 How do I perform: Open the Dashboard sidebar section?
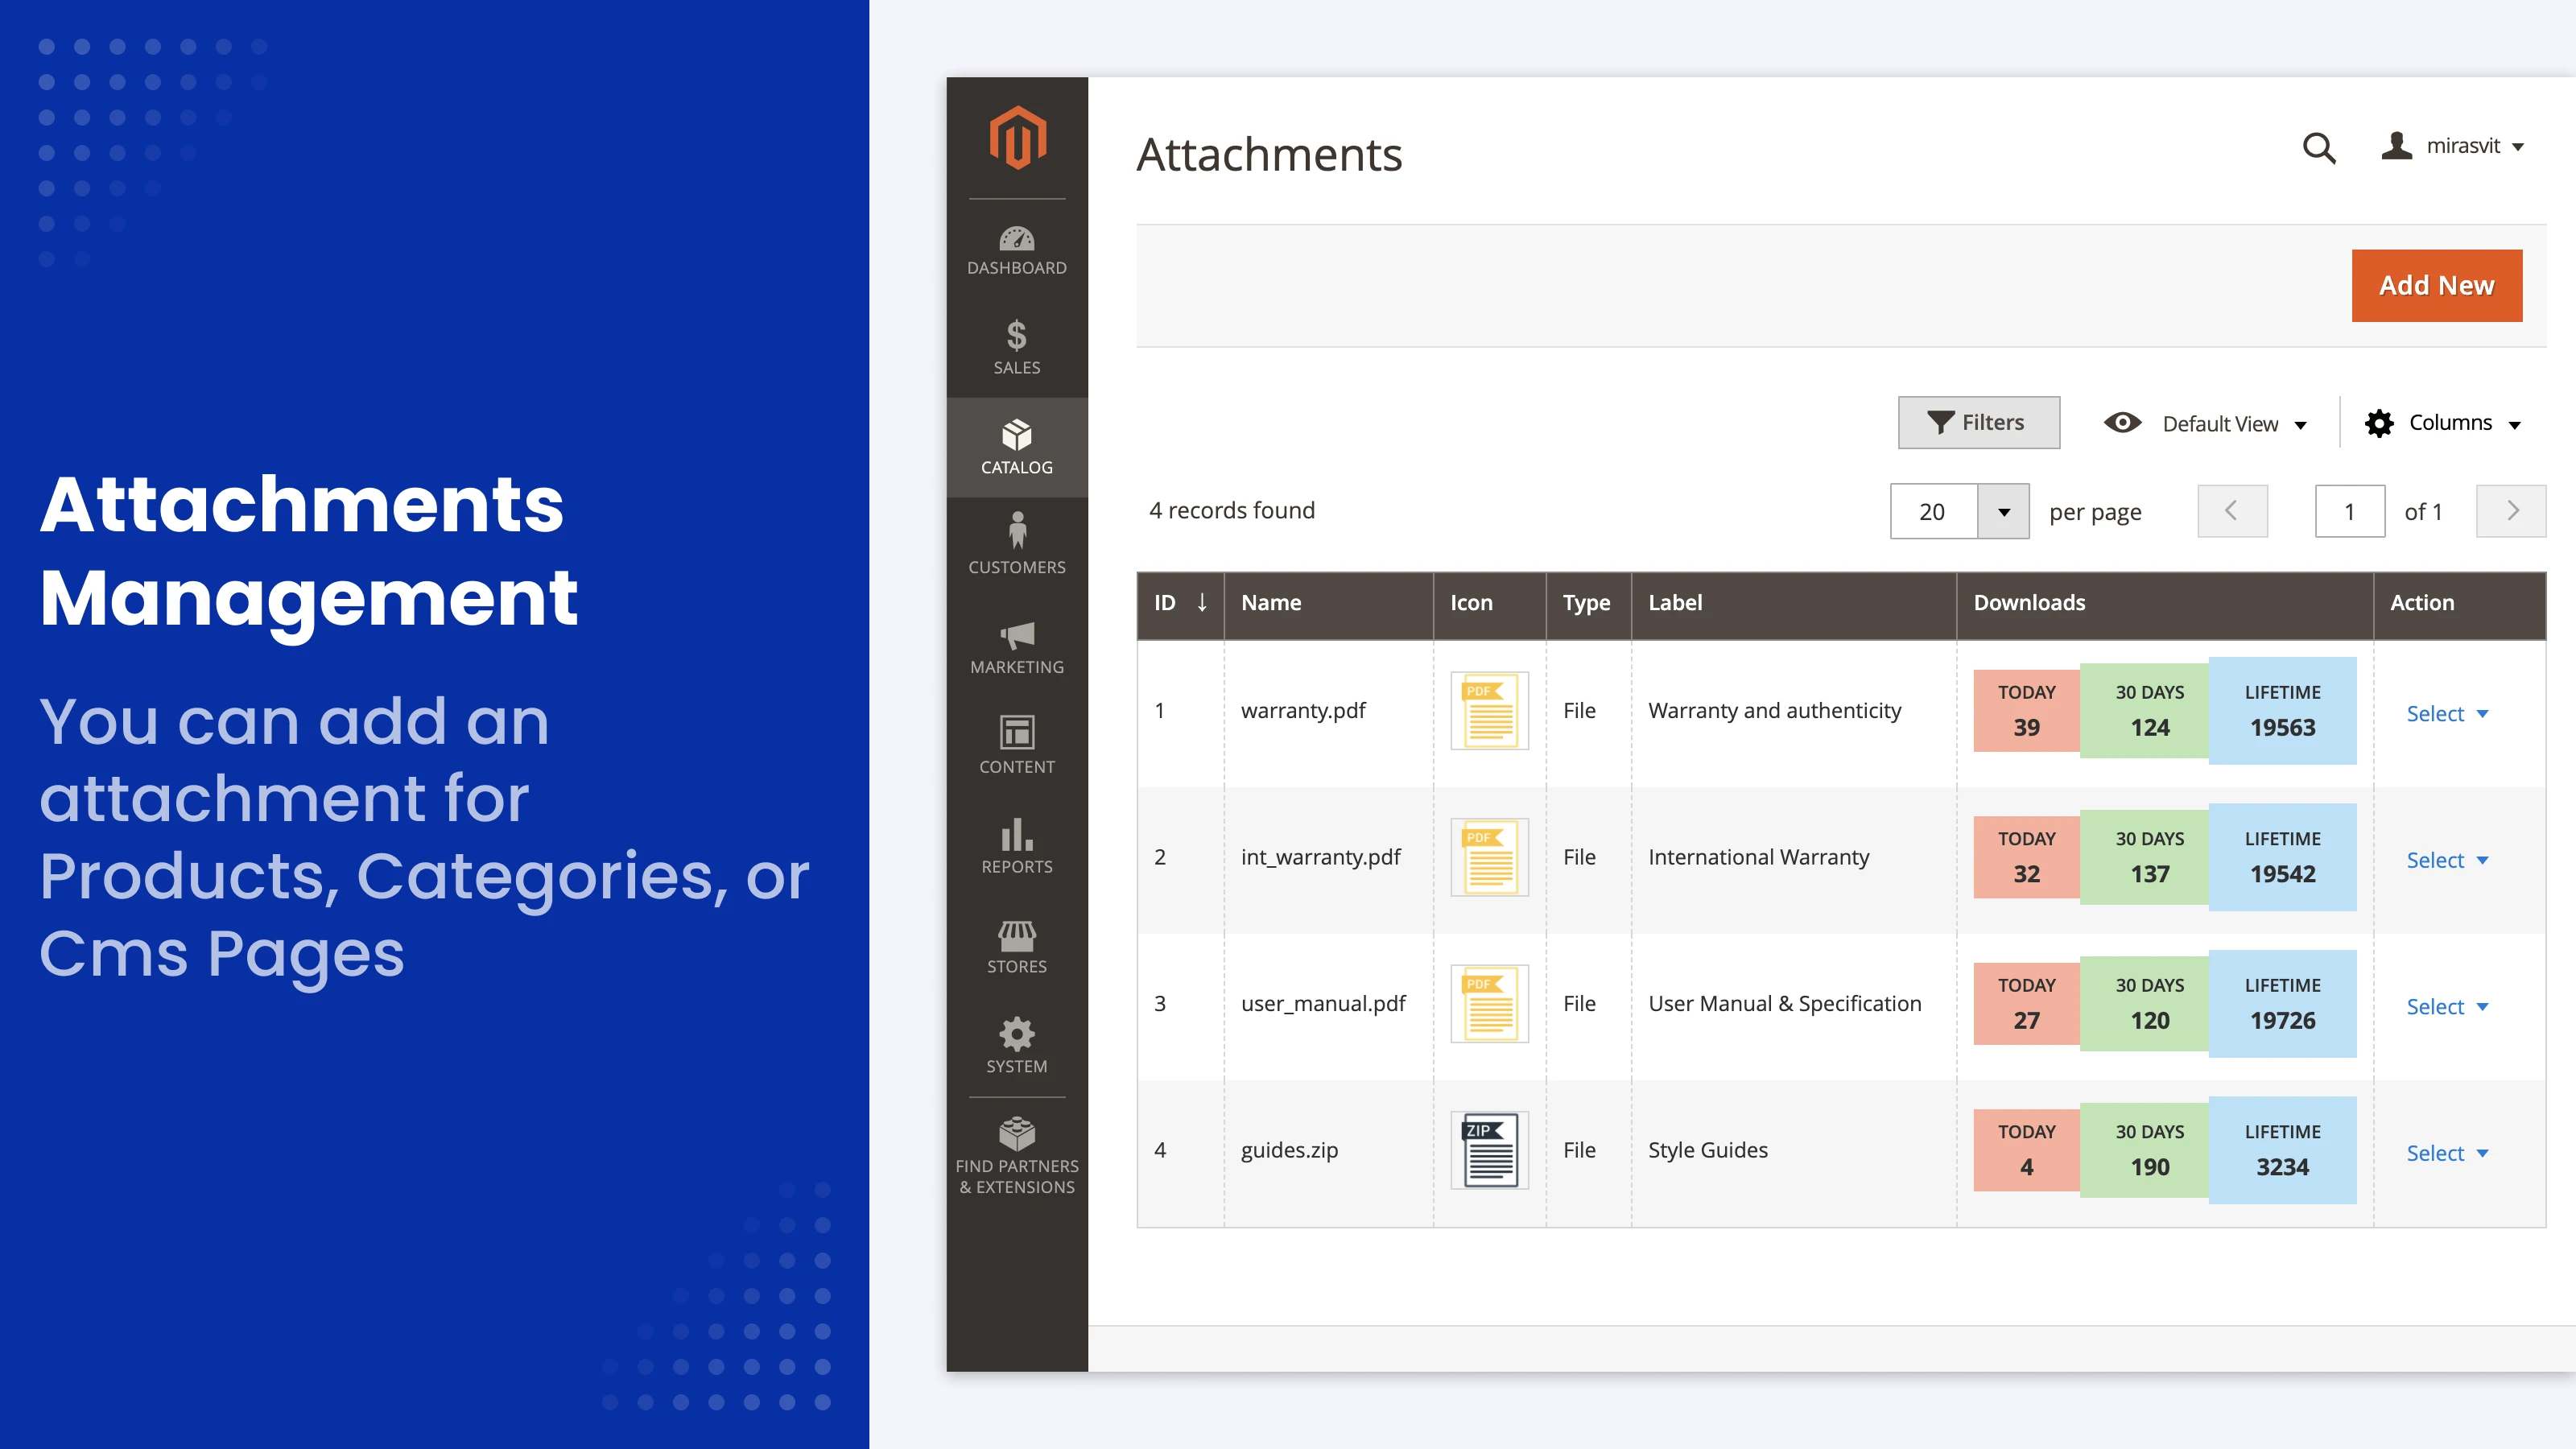[1017, 250]
